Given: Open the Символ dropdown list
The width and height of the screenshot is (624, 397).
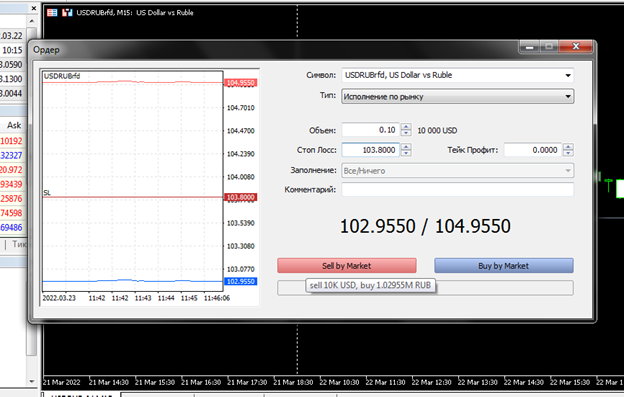Looking at the screenshot, I should [568, 75].
